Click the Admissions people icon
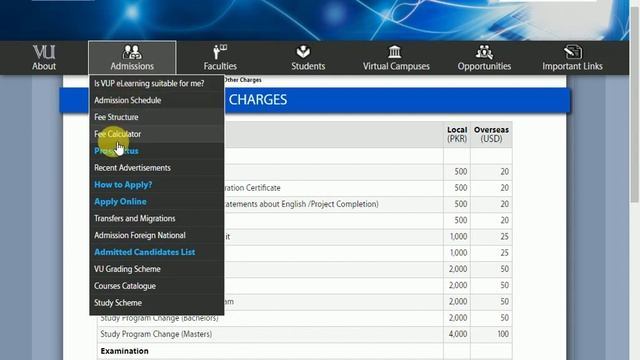Viewport: 640px width, 360px height. point(132,52)
